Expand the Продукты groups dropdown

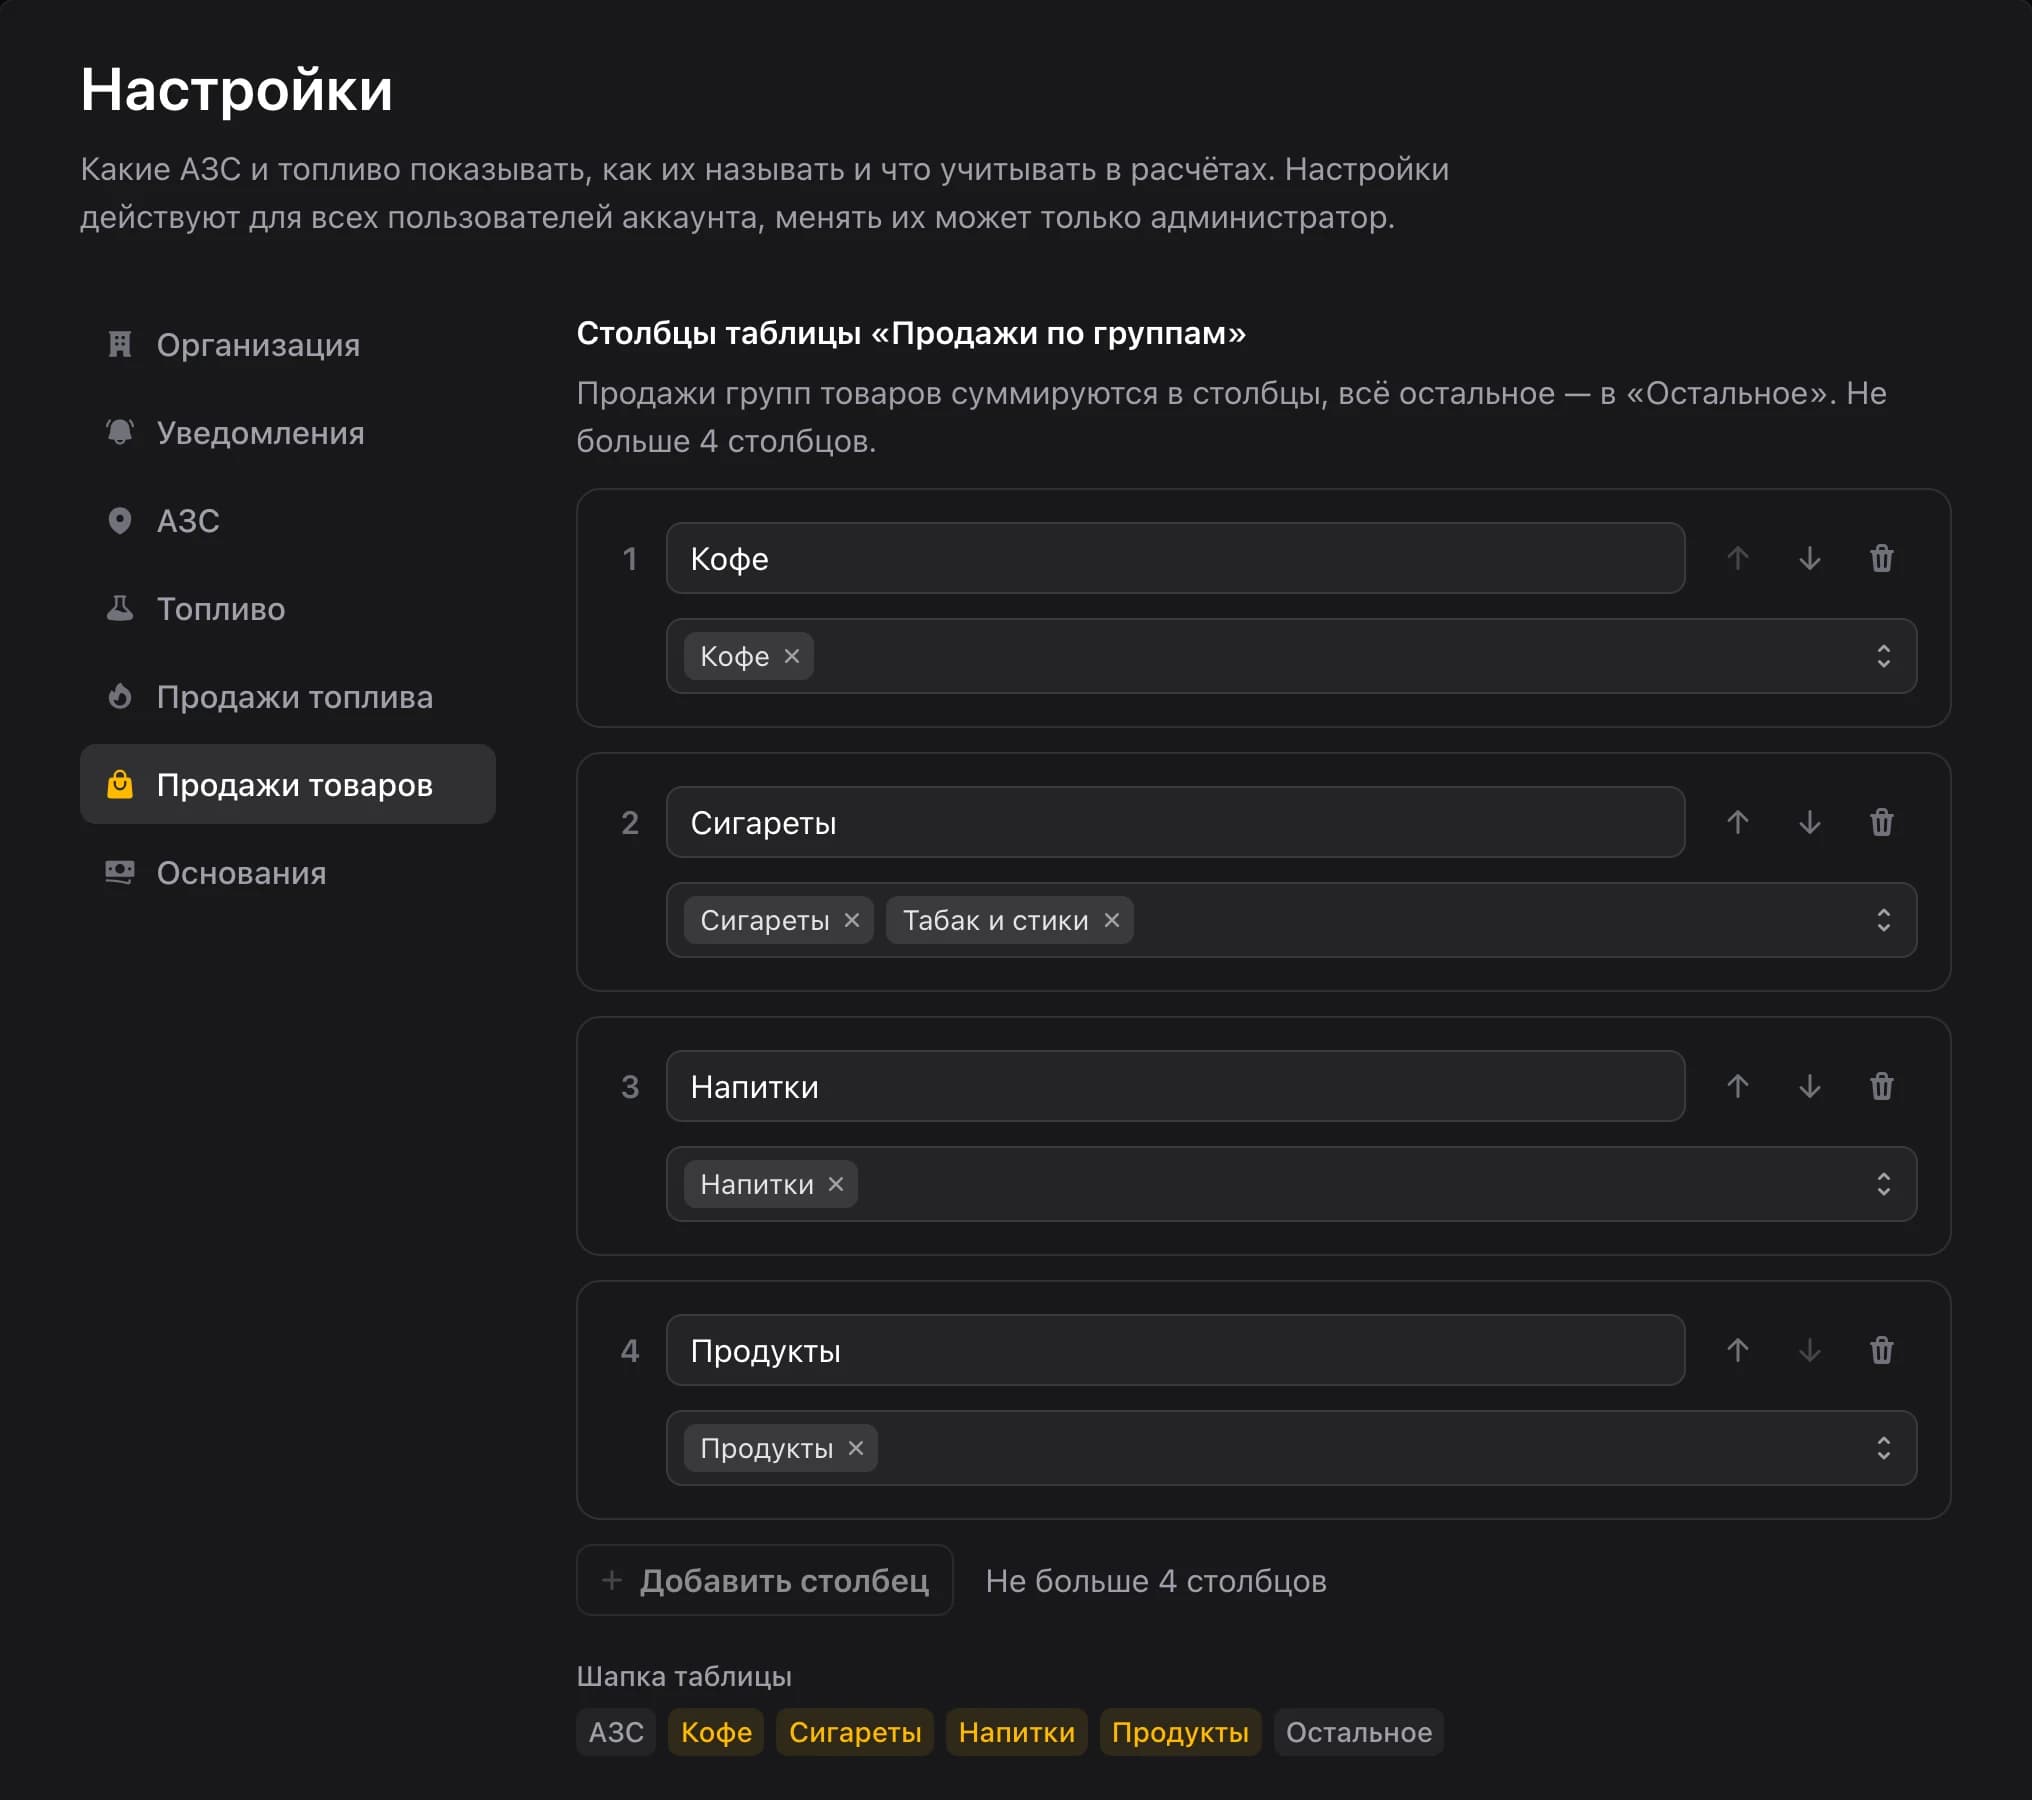(1883, 1448)
